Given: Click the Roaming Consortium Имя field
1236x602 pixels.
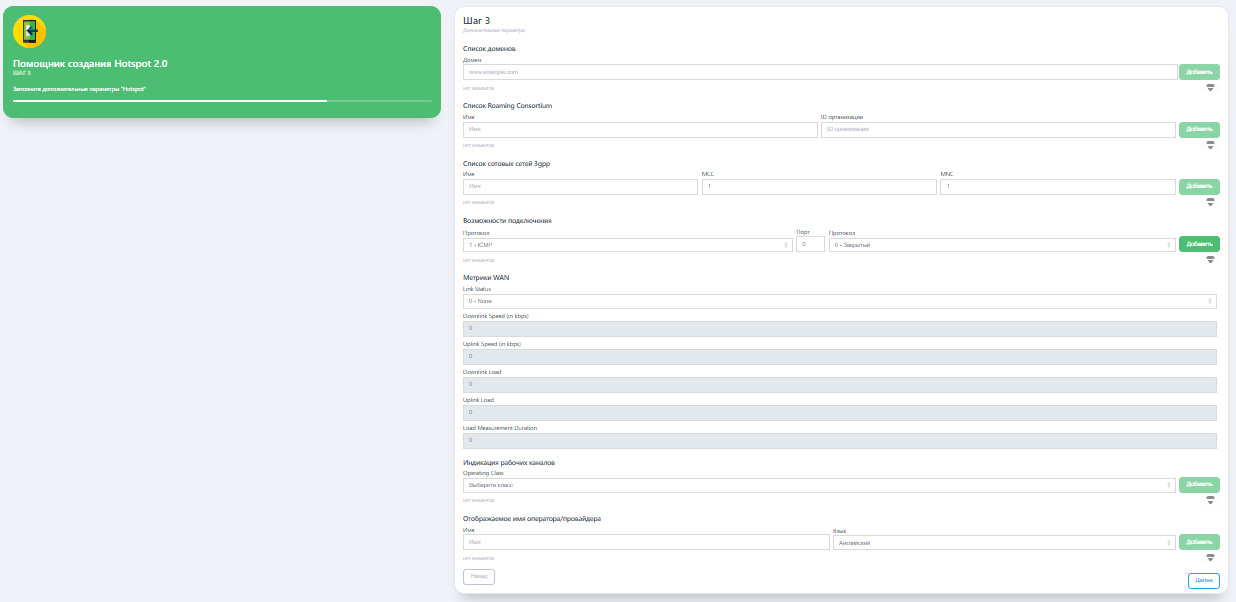Looking at the screenshot, I should [640, 130].
